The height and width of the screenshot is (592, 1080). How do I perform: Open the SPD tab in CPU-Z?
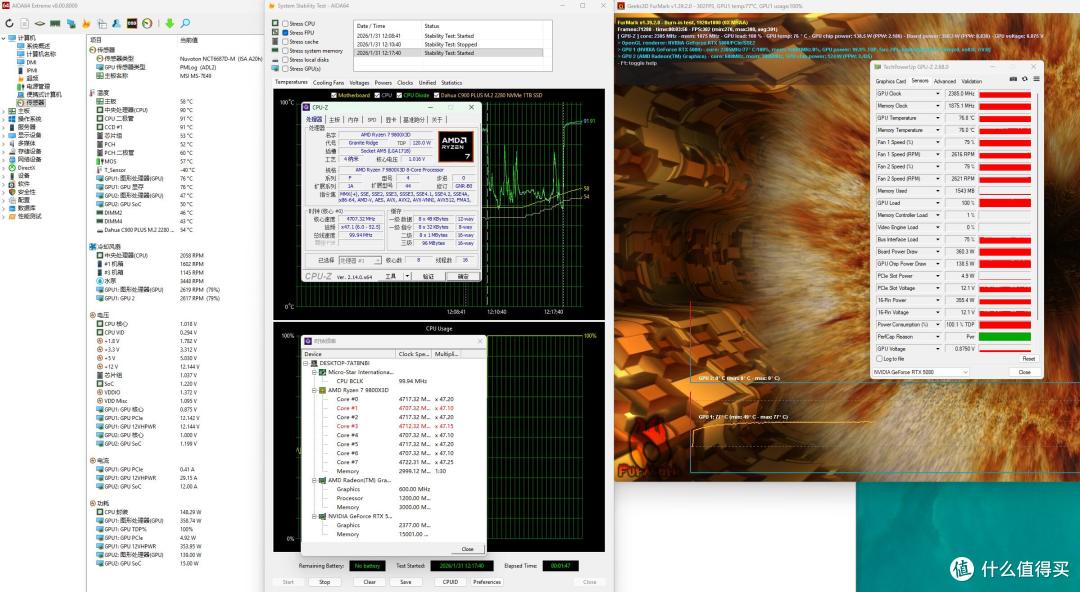click(372, 119)
